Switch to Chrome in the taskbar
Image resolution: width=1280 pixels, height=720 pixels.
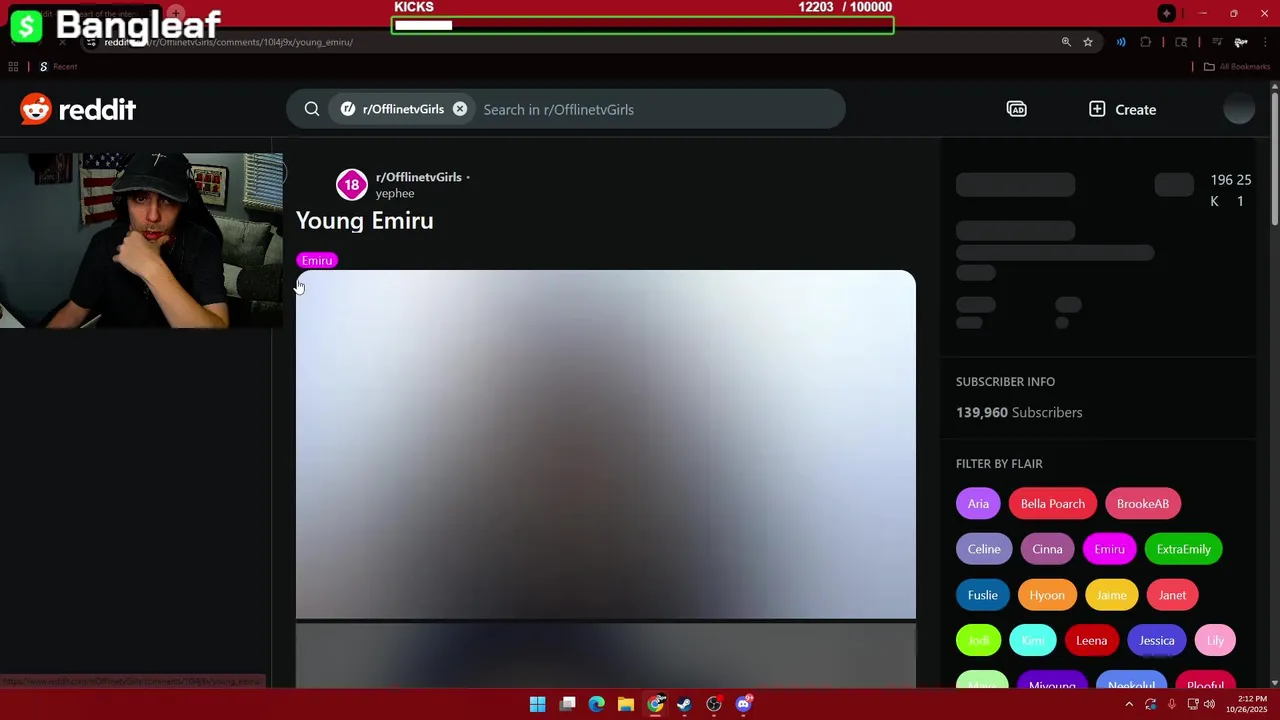(655, 704)
